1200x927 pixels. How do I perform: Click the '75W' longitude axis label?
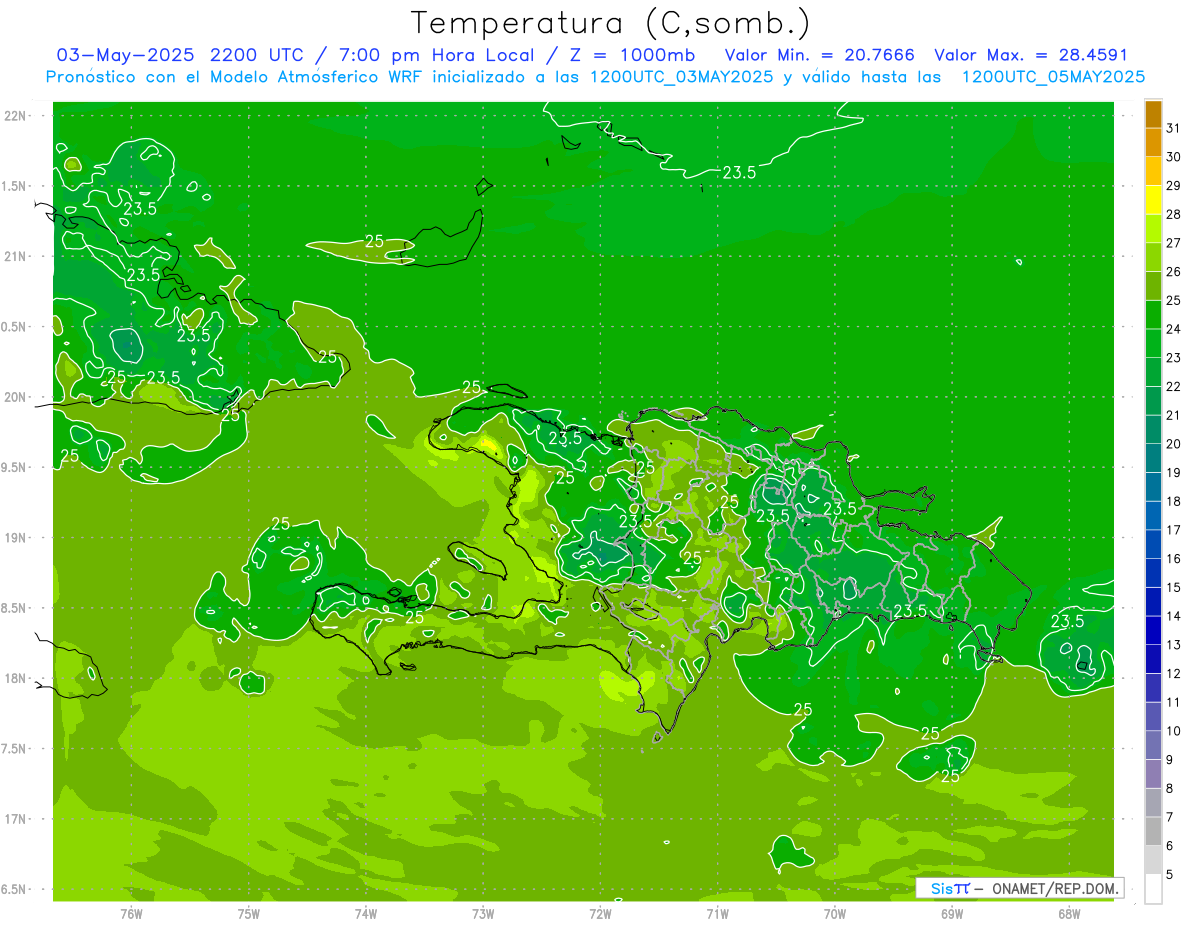249,913
